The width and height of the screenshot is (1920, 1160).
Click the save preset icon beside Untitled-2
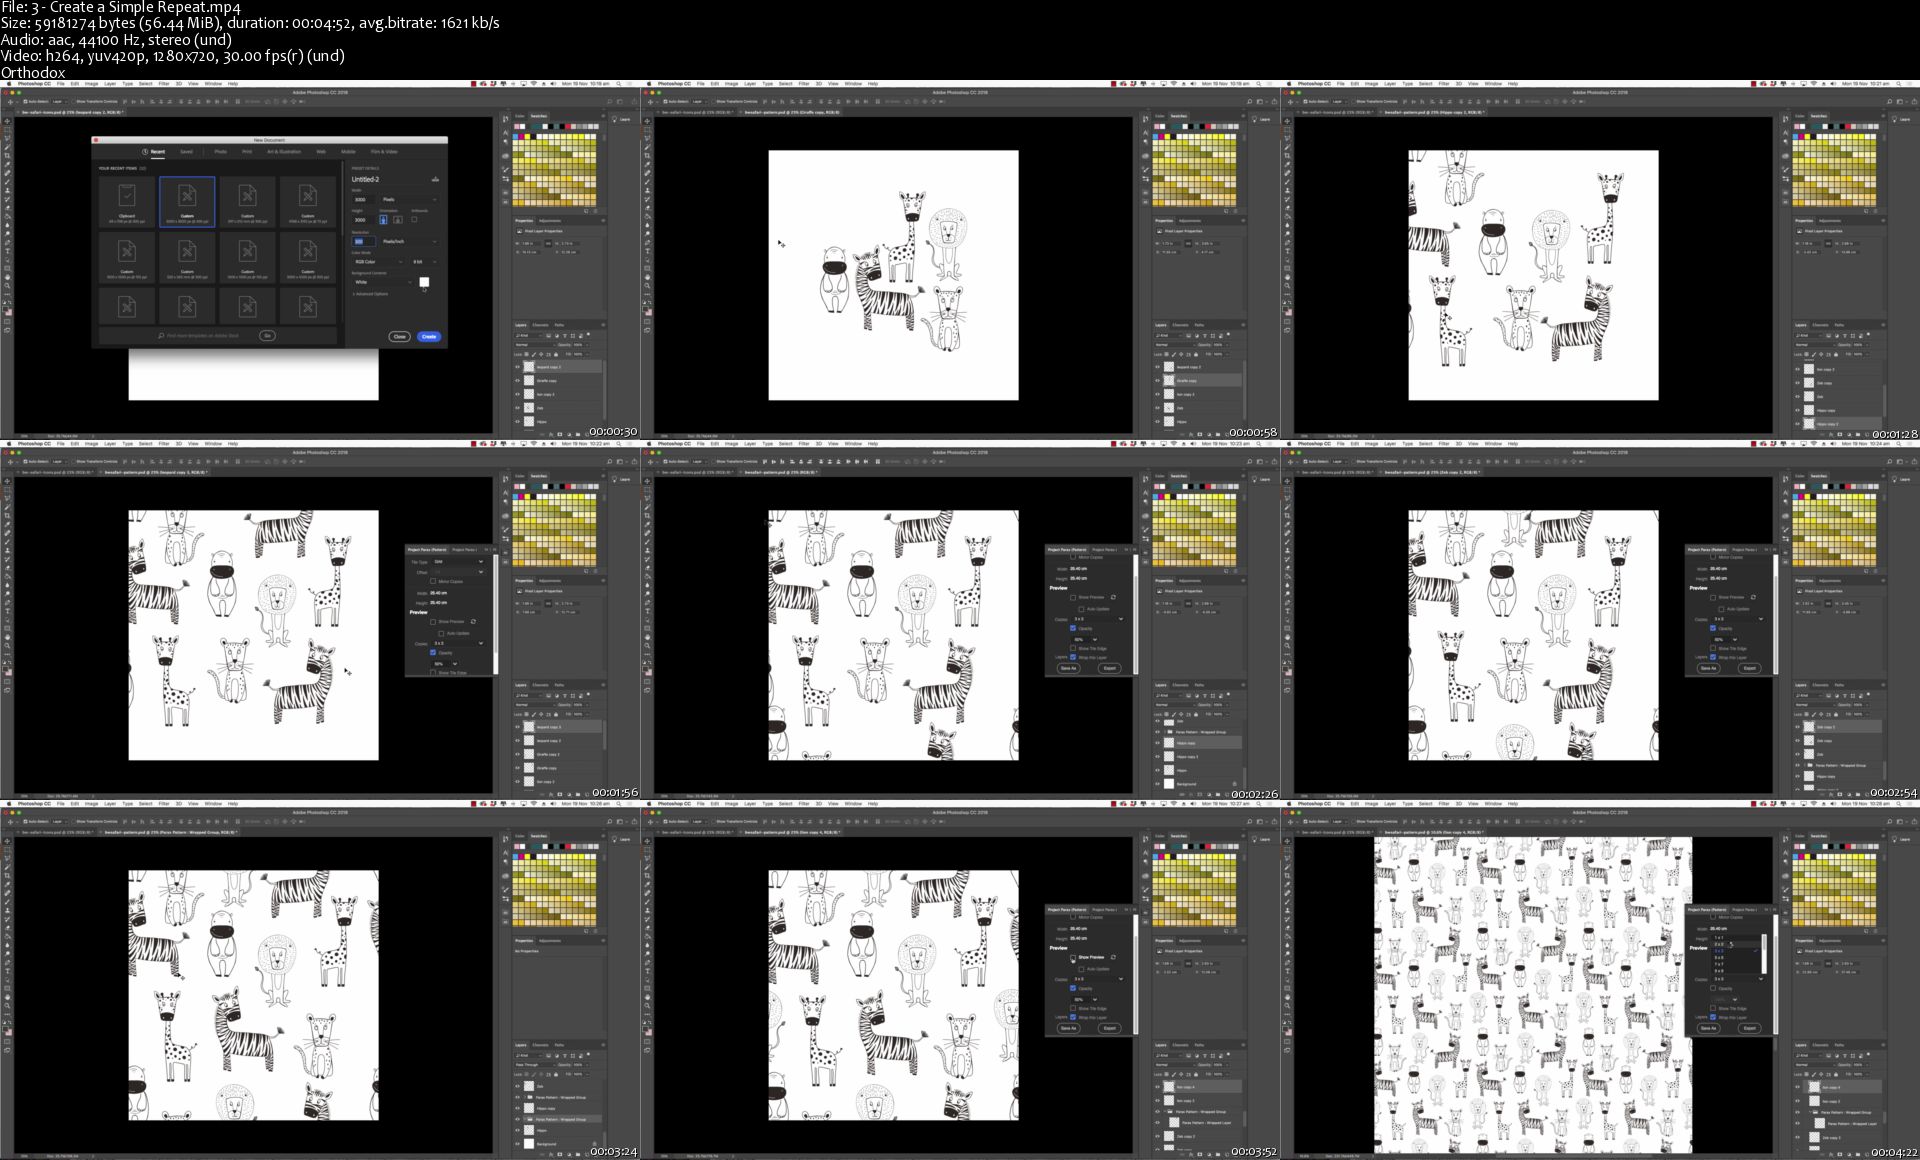(435, 179)
